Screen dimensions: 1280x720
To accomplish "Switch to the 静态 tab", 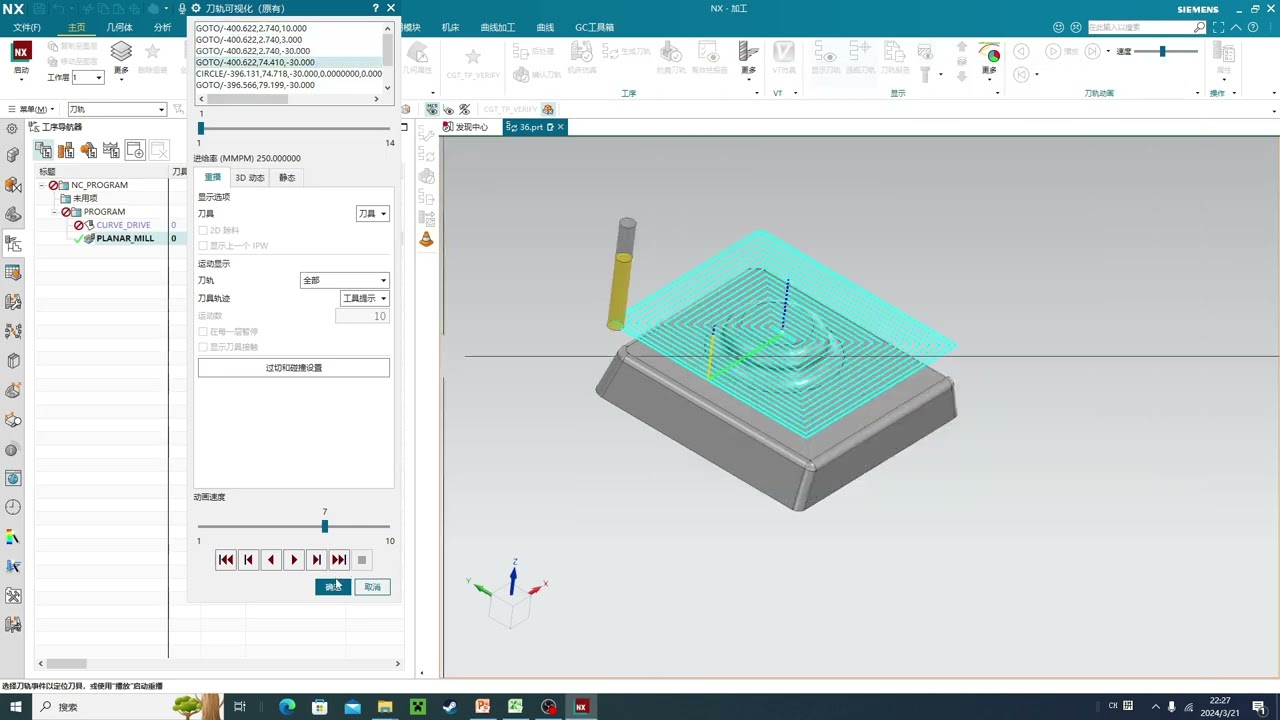I will tap(287, 177).
